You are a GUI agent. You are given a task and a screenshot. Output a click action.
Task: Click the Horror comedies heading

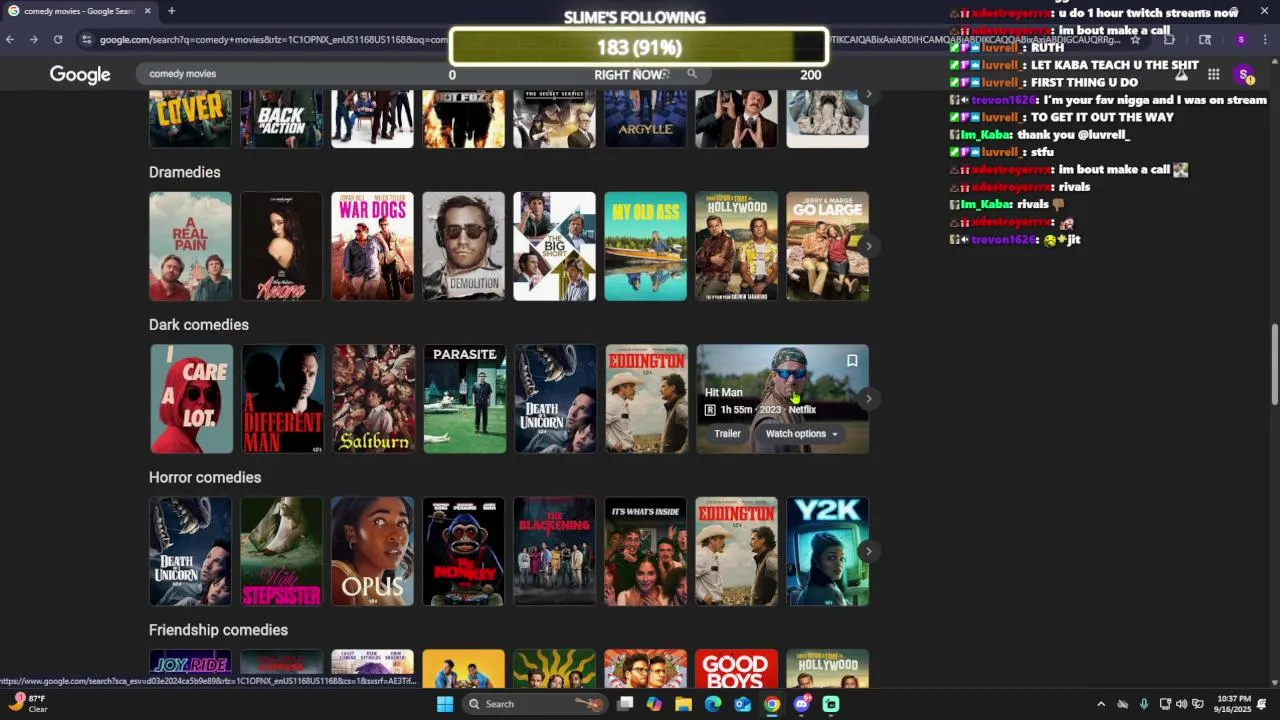point(205,478)
